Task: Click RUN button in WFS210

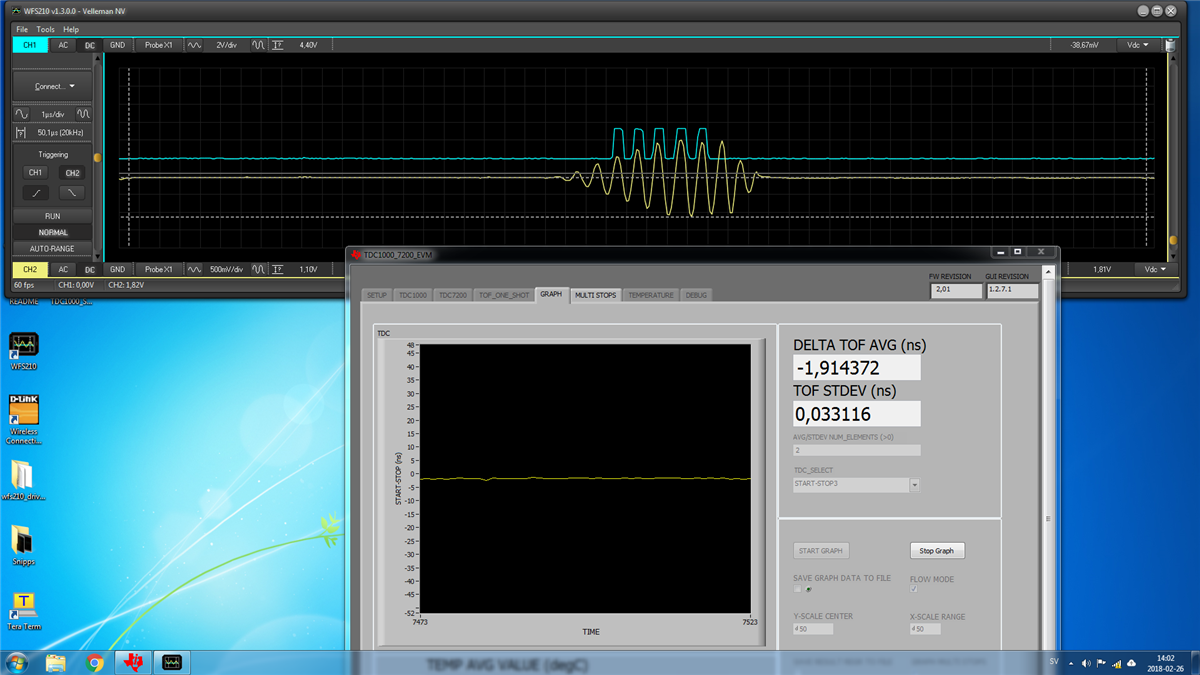Action: click(53, 216)
